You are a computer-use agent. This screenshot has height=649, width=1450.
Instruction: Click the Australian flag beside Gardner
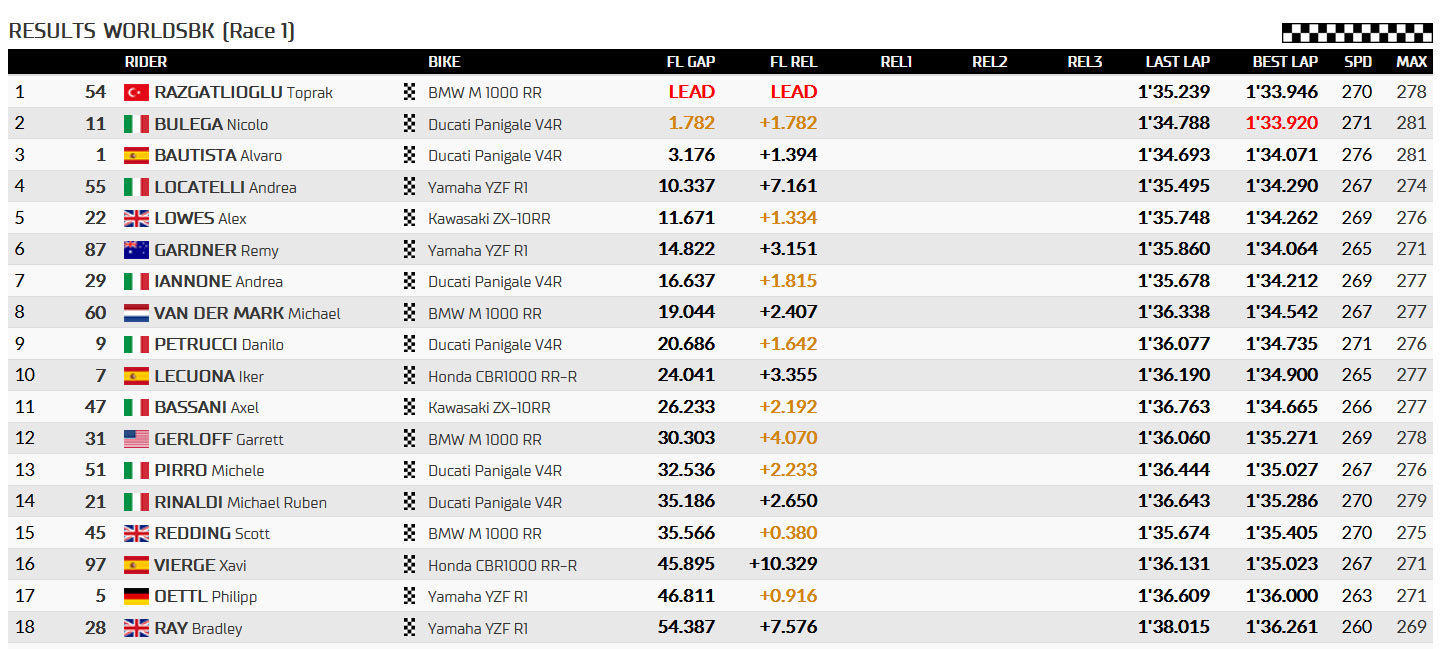coord(136,250)
